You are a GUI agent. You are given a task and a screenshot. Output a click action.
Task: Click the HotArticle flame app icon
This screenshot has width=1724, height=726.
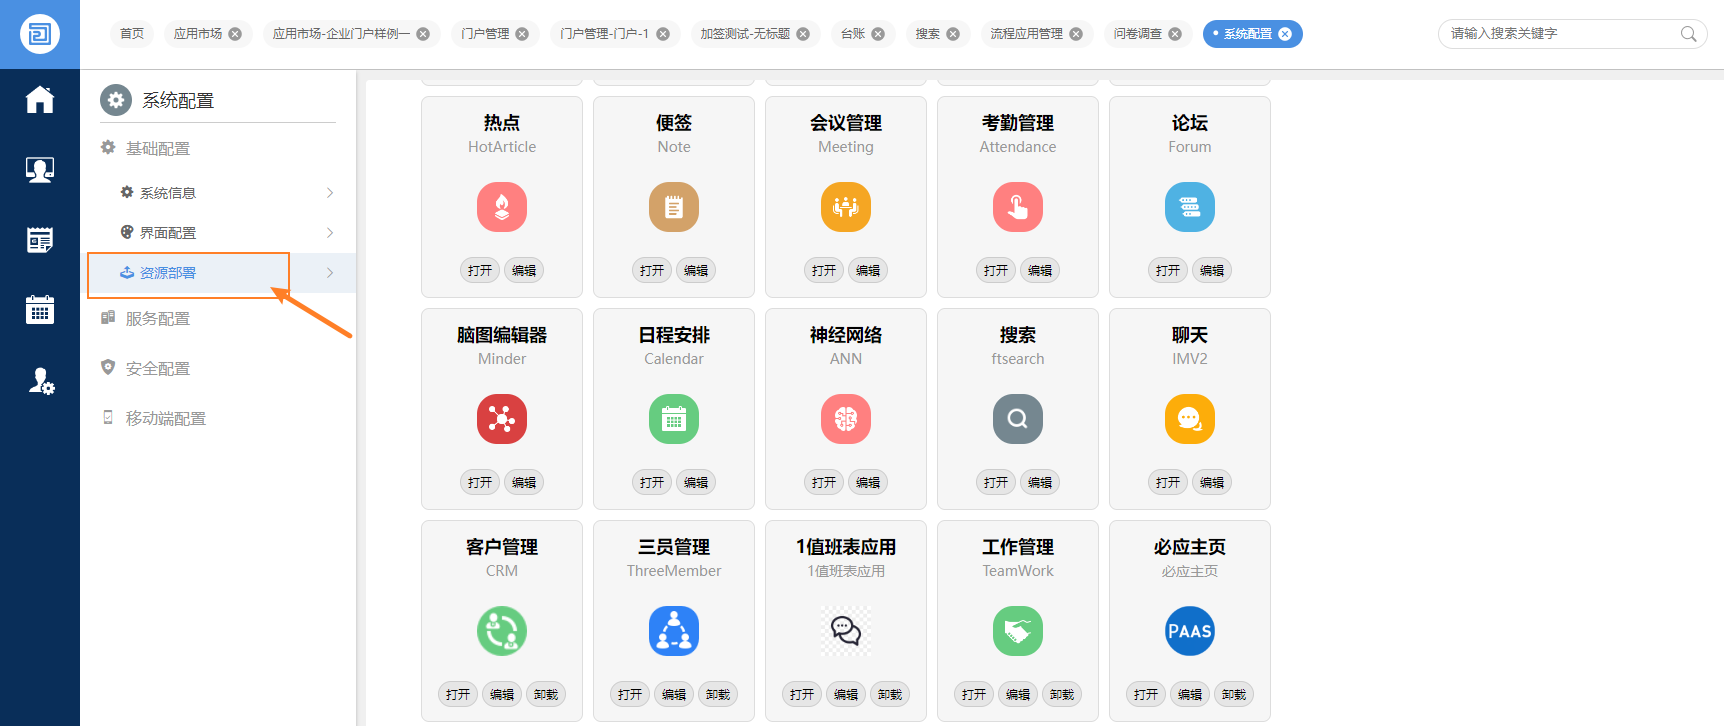(x=502, y=207)
